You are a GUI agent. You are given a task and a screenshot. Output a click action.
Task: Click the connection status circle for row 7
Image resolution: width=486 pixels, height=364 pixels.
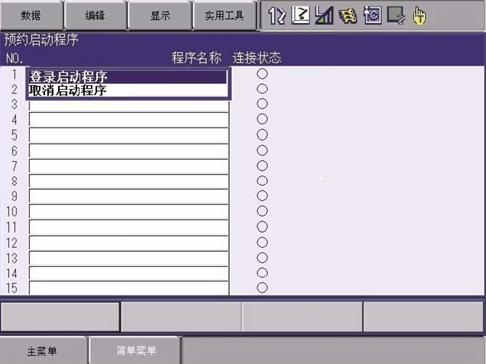[x=262, y=165]
